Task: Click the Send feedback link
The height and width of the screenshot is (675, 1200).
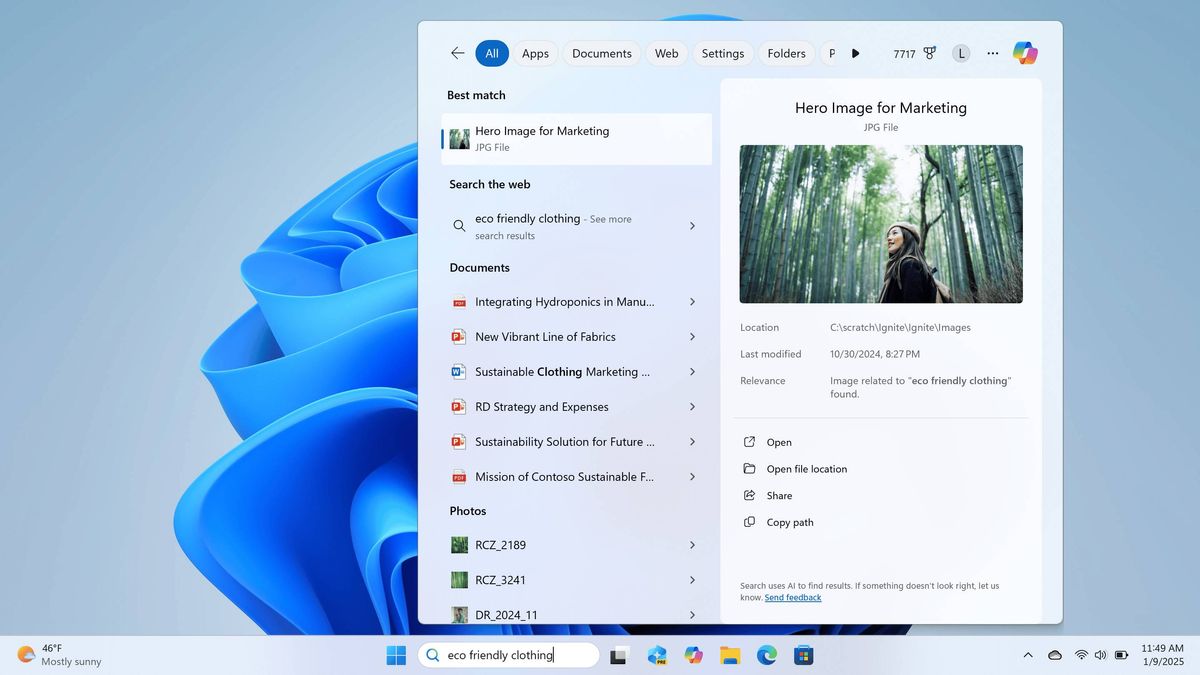Action: (x=792, y=597)
